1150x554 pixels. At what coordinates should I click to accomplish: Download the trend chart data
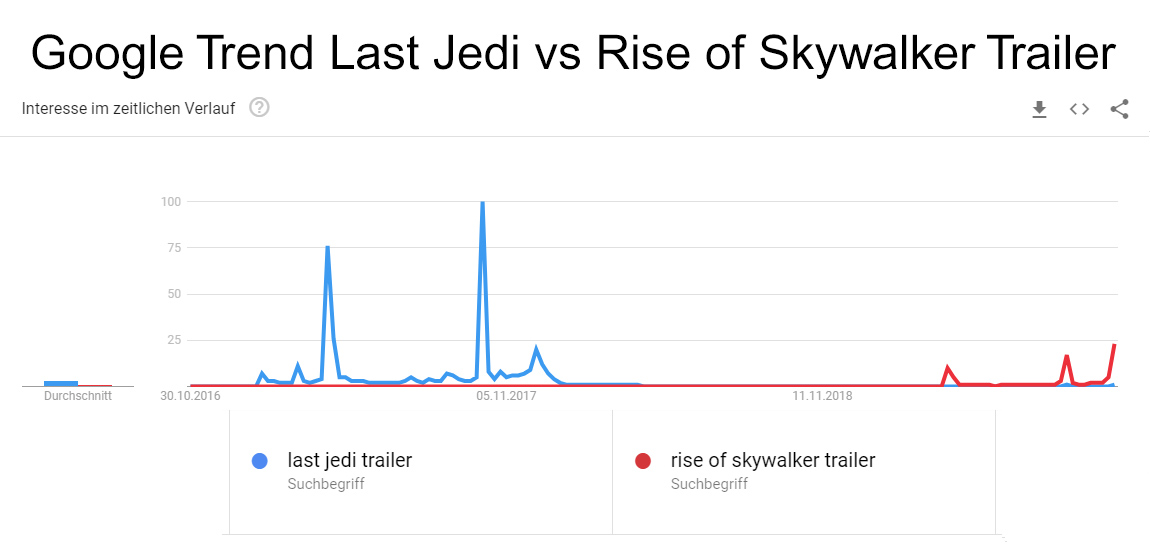click(1039, 109)
